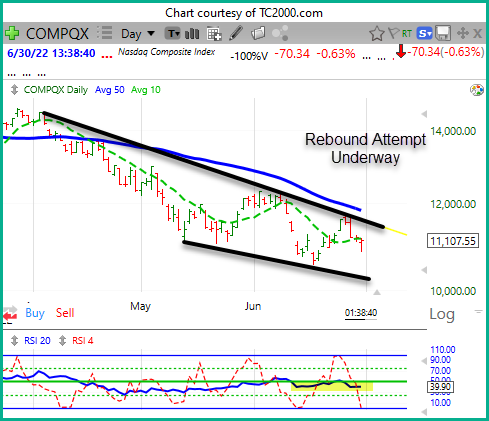
Task: Click the Buy link
Action: (35, 313)
